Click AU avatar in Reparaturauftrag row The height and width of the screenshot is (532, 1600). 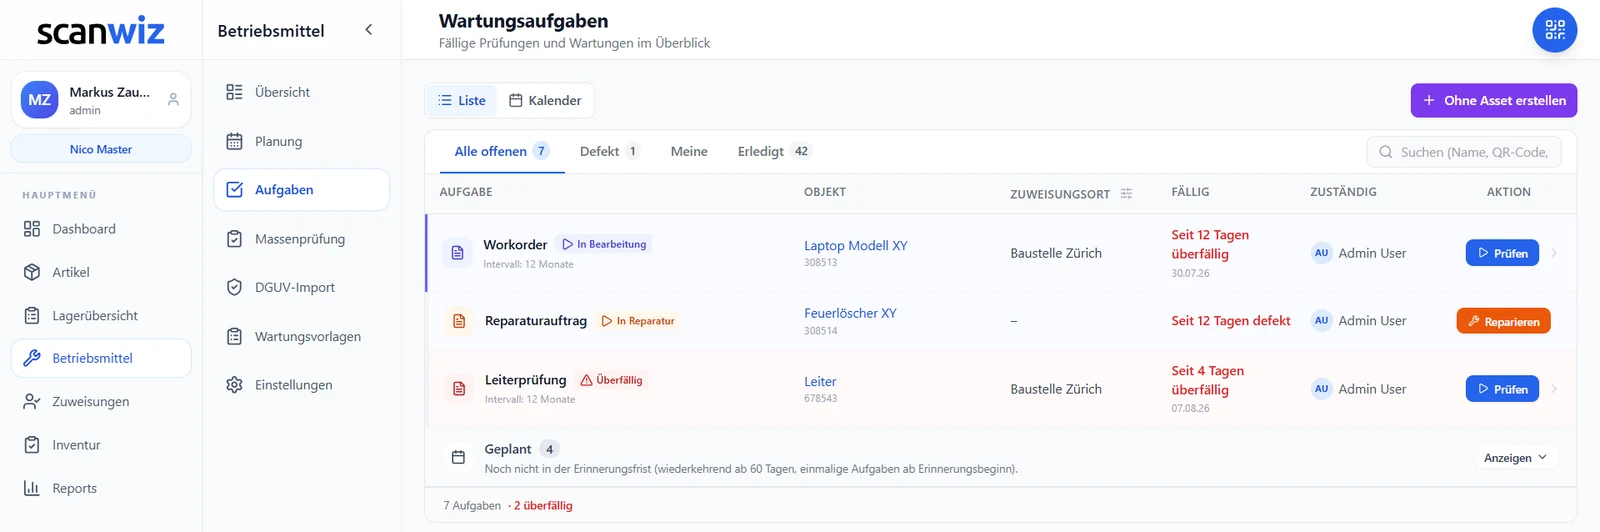point(1321,321)
